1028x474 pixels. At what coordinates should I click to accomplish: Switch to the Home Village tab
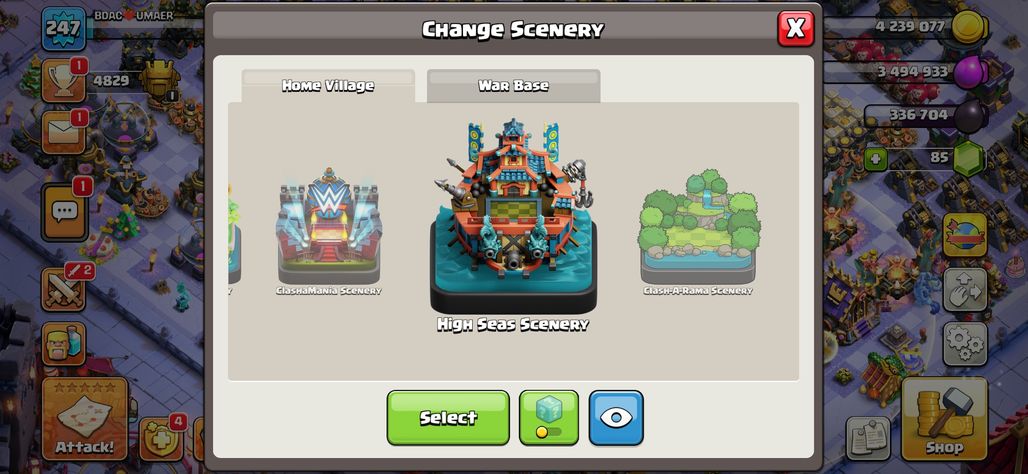[328, 86]
